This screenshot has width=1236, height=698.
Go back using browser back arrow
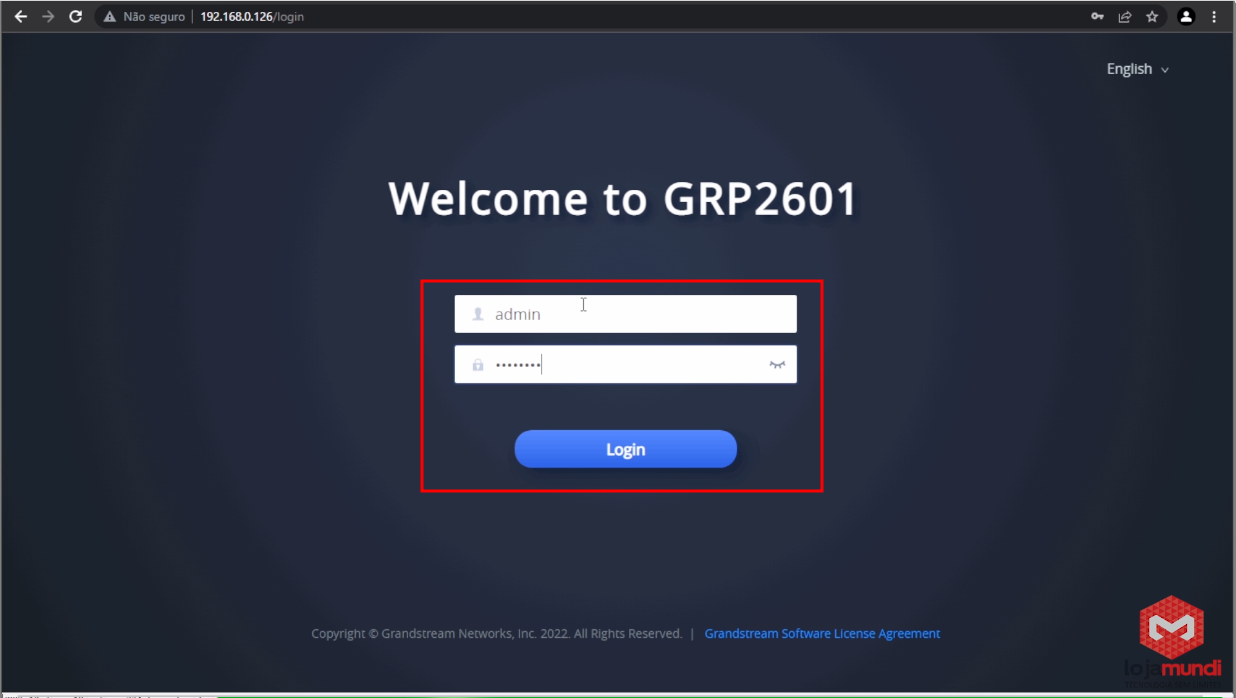(x=20, y=17)
